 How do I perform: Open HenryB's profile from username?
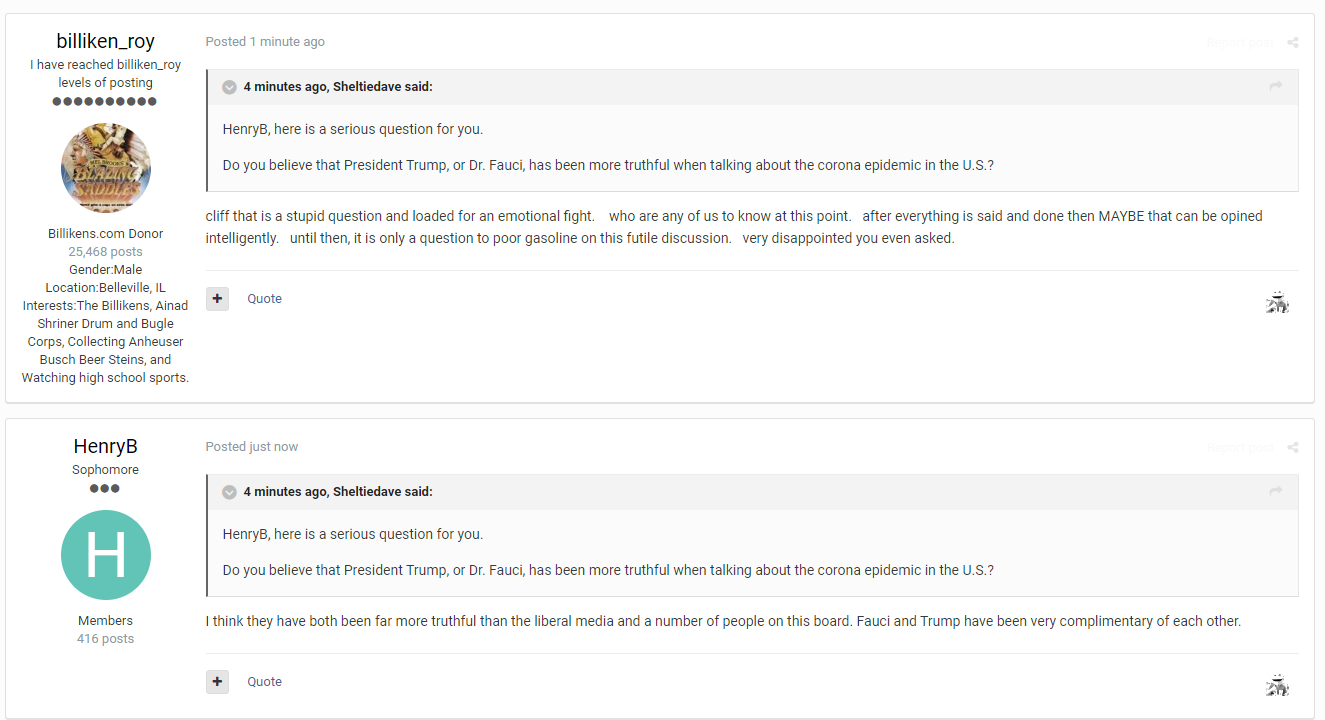[x=106, y=446]
